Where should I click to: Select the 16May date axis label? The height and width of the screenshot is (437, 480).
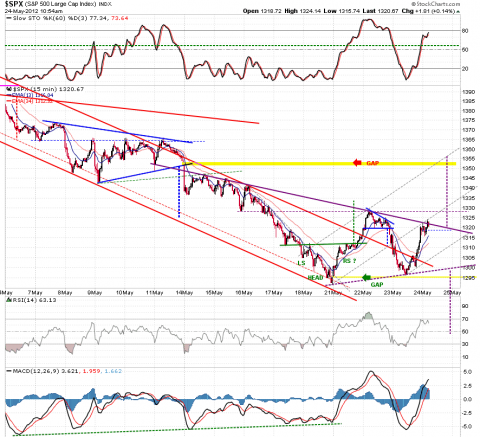pos(243,293)
